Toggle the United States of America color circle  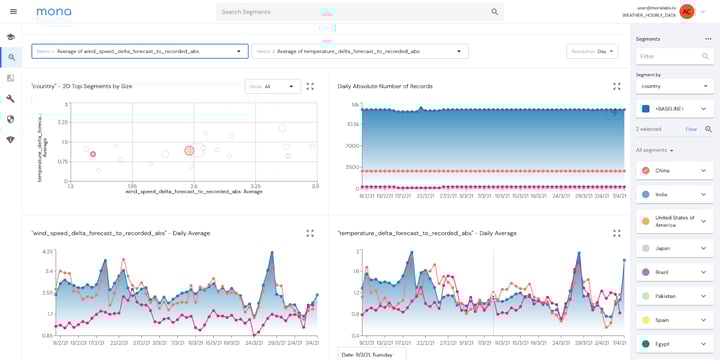point(646,221)
